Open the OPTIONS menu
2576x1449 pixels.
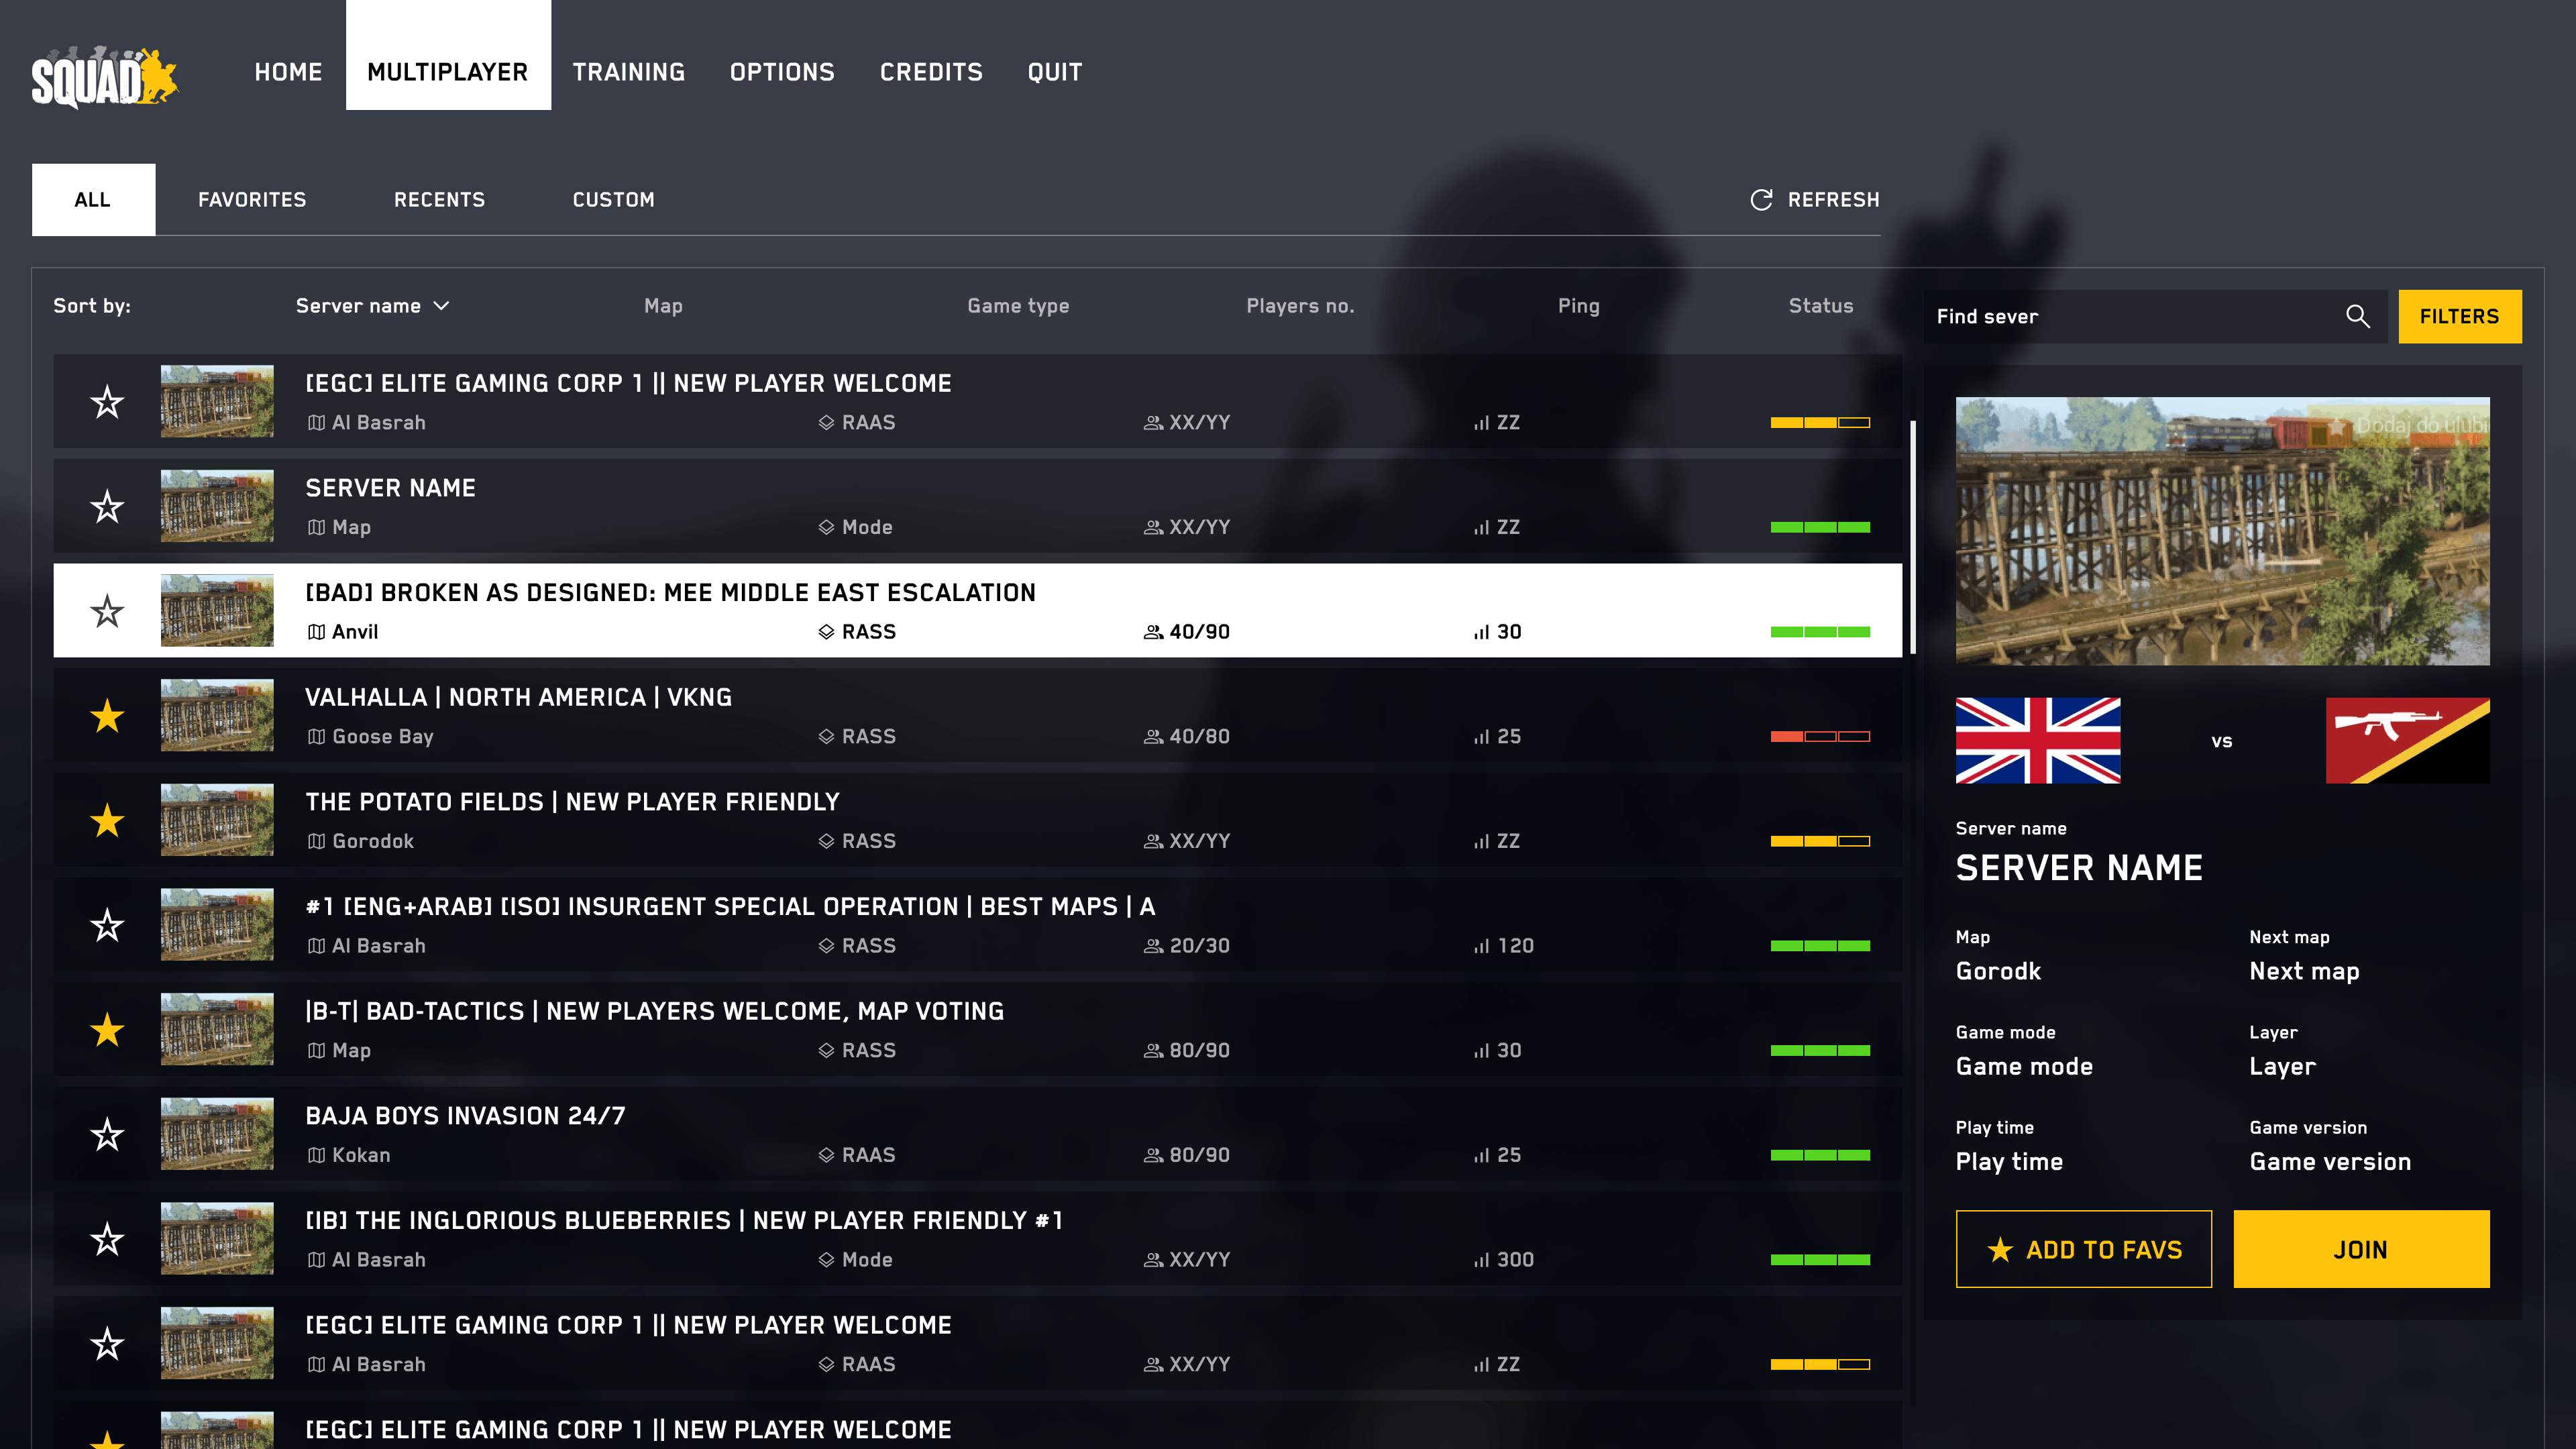click(782, 72)
